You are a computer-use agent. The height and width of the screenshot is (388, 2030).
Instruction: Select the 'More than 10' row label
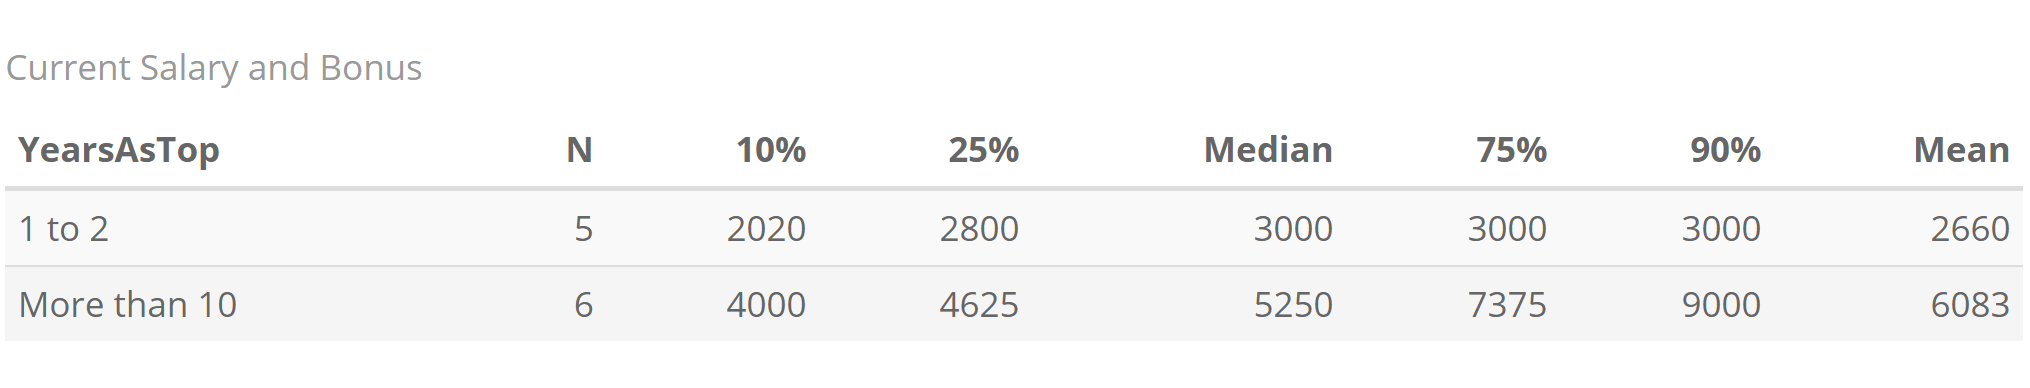pyautogui.click(x=128, y=304)
